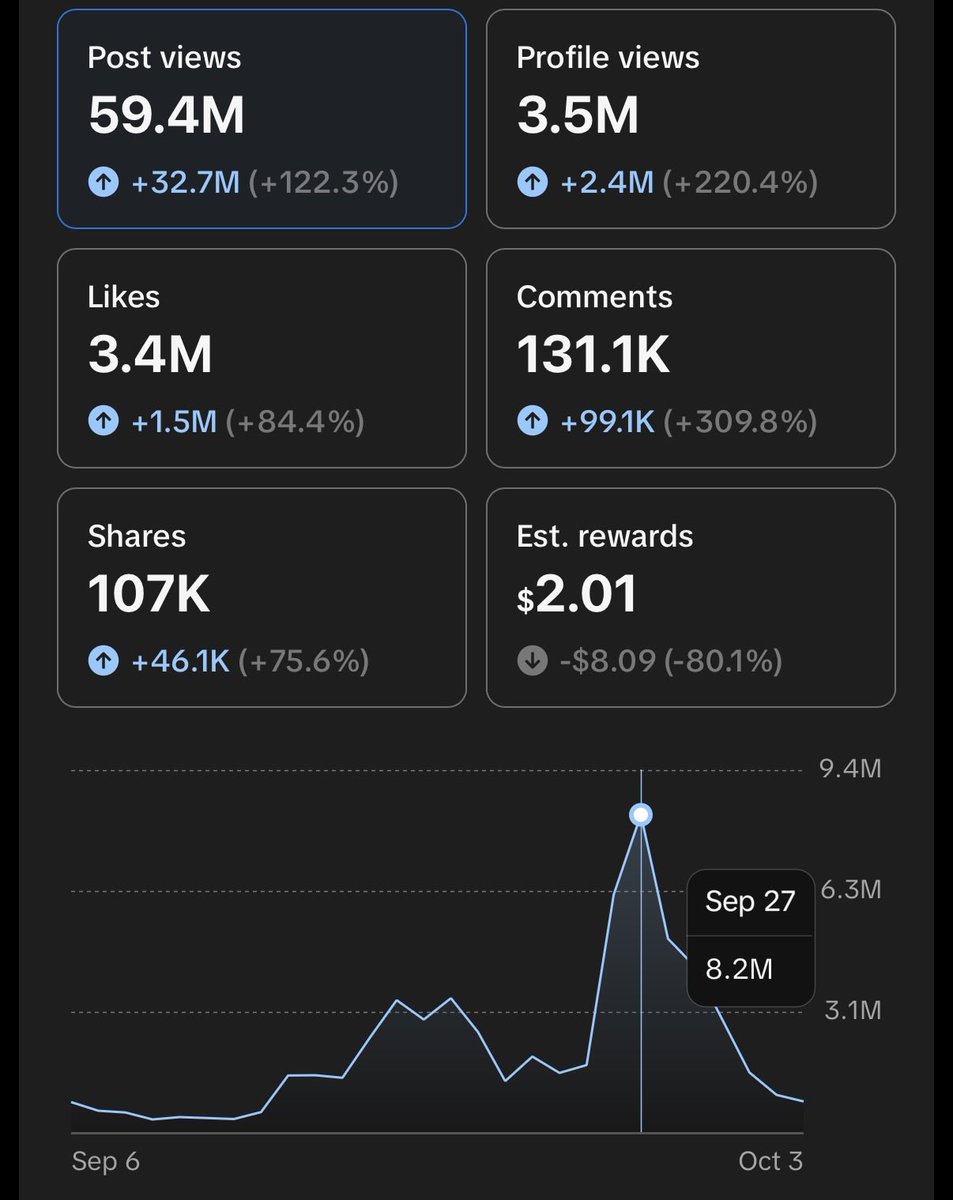
Task: Select the Likes metric card
Action: pyautogui.click(x=262, y=358)
